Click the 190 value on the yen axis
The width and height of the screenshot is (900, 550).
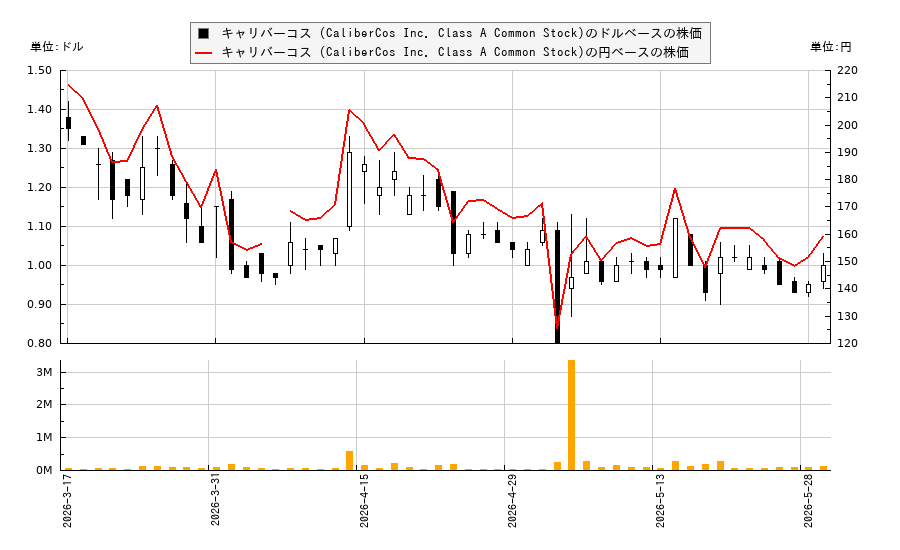tap(848, 152)
